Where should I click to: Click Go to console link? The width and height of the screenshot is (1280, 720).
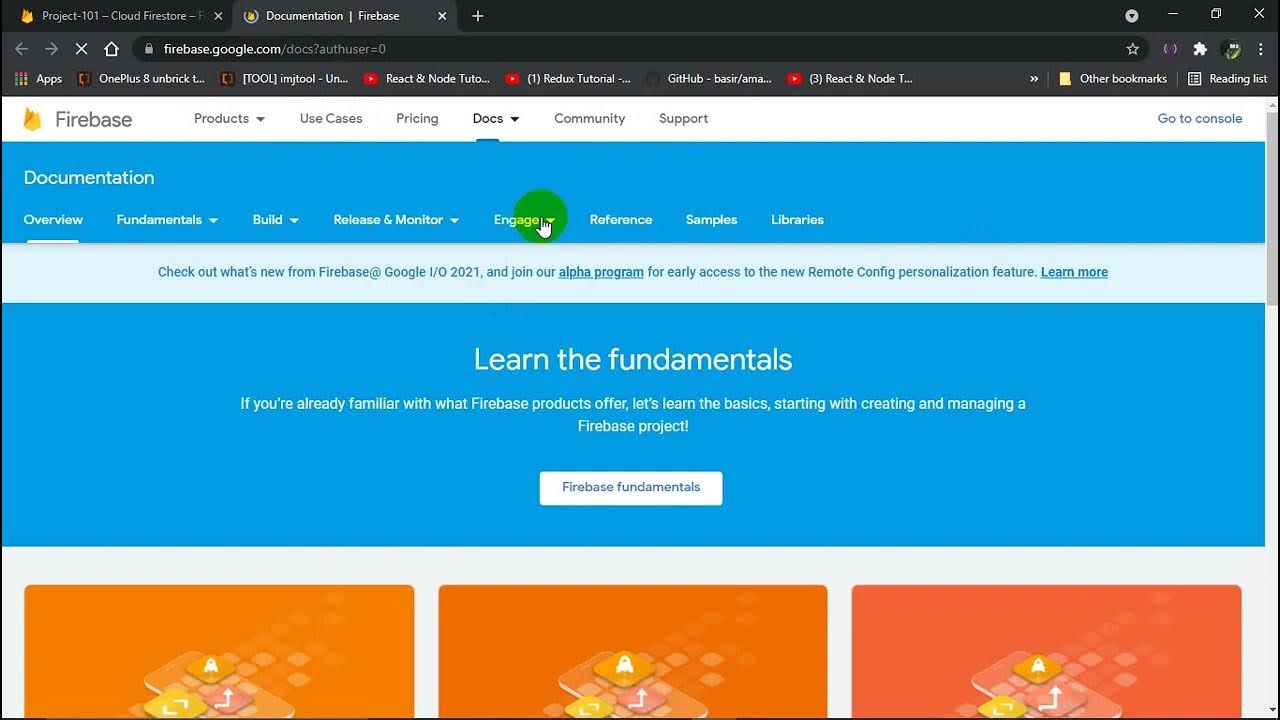(1200, 118)
